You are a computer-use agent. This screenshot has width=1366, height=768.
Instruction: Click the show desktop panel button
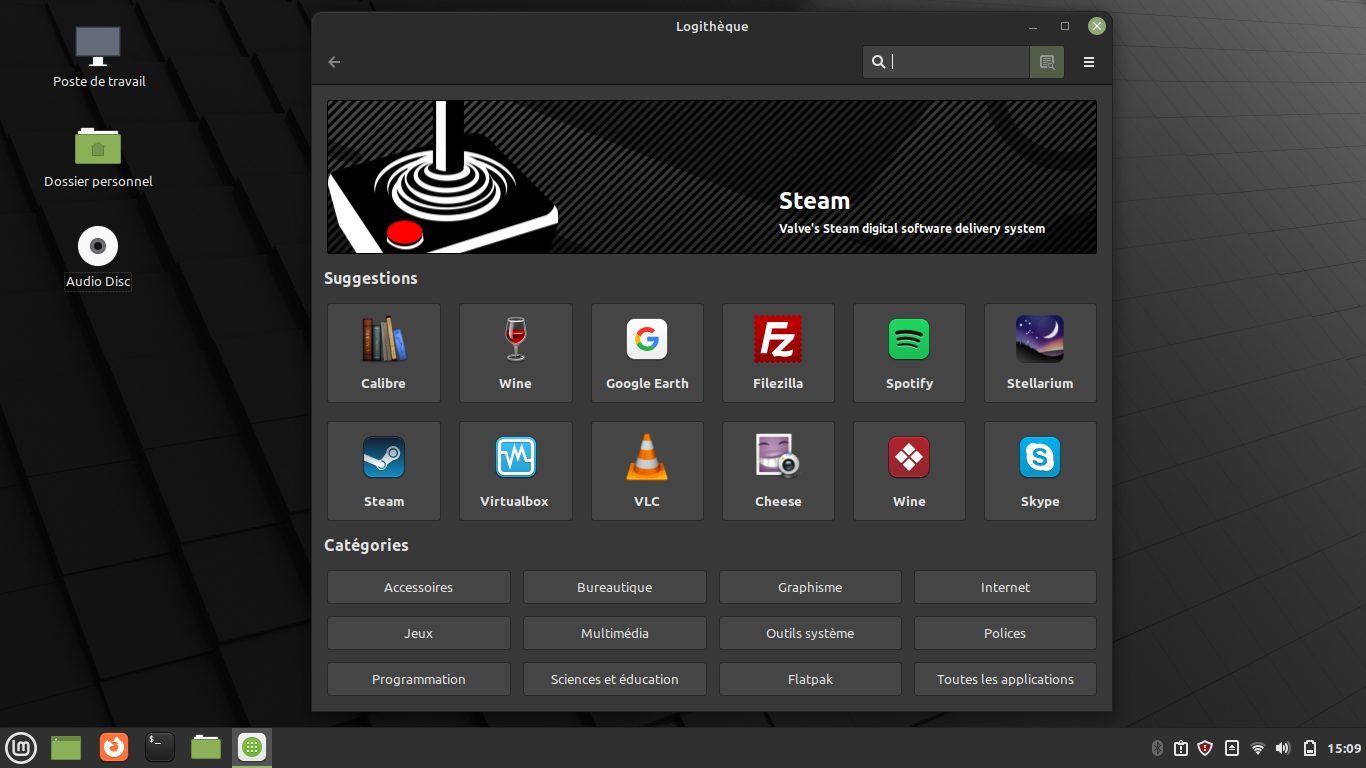[66, 747]
